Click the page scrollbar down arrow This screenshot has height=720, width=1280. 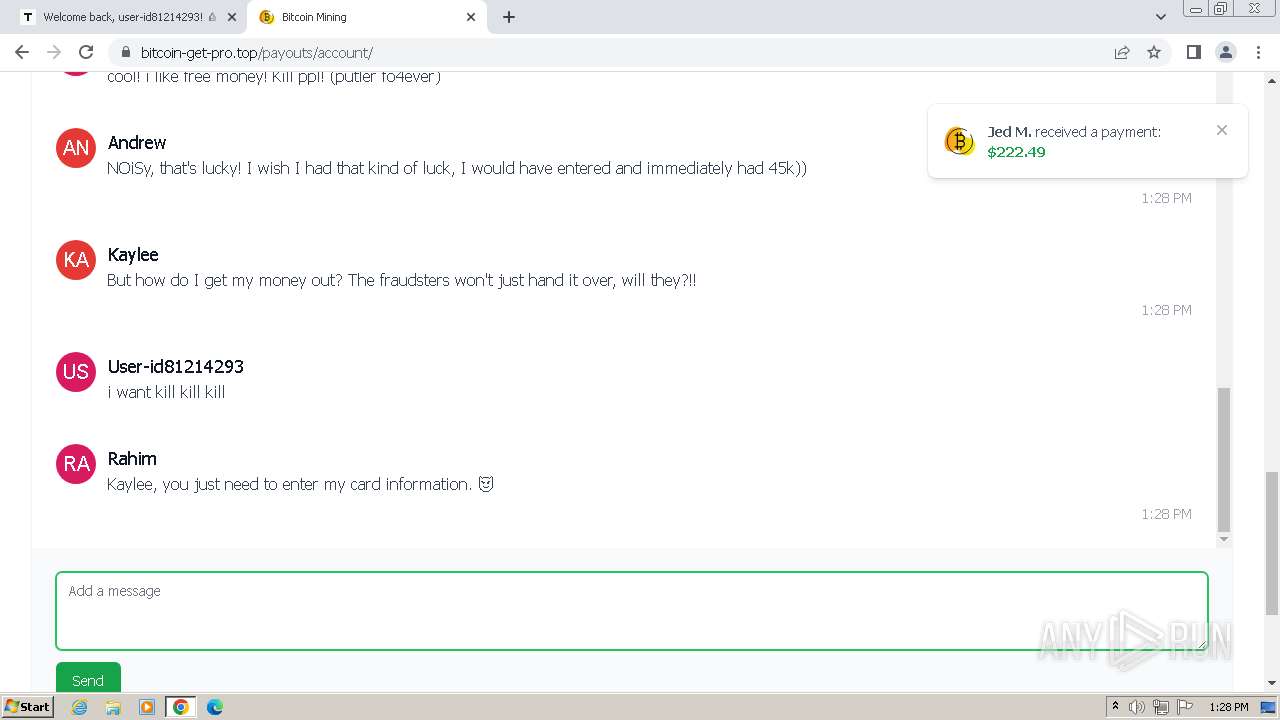click(x=1272, y=683)
